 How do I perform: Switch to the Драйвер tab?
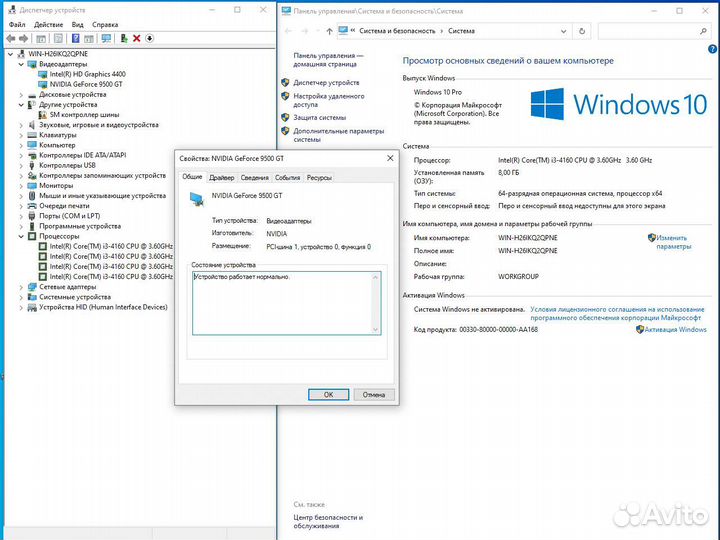(x=222, y=177)
